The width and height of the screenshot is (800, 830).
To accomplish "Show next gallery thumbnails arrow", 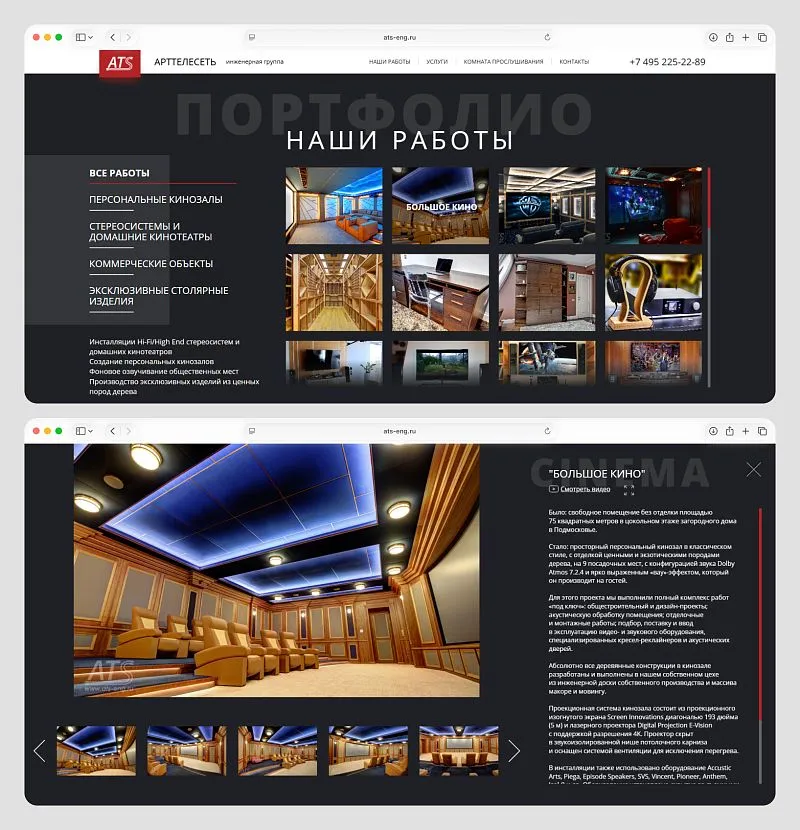I will pyautogui.click(x=514, y=751).
